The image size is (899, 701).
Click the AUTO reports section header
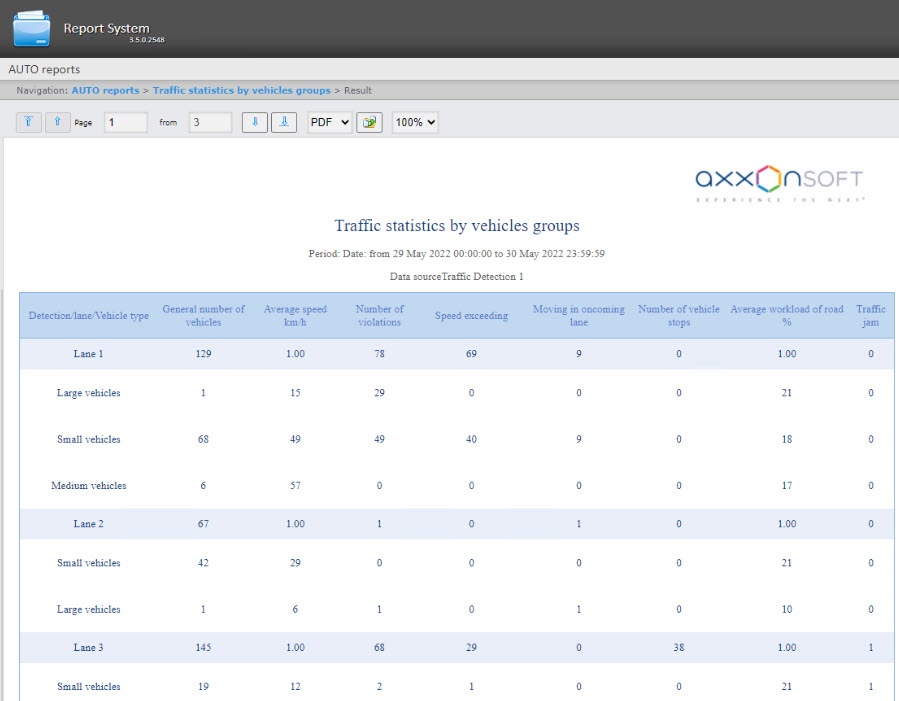pos(44,70)
